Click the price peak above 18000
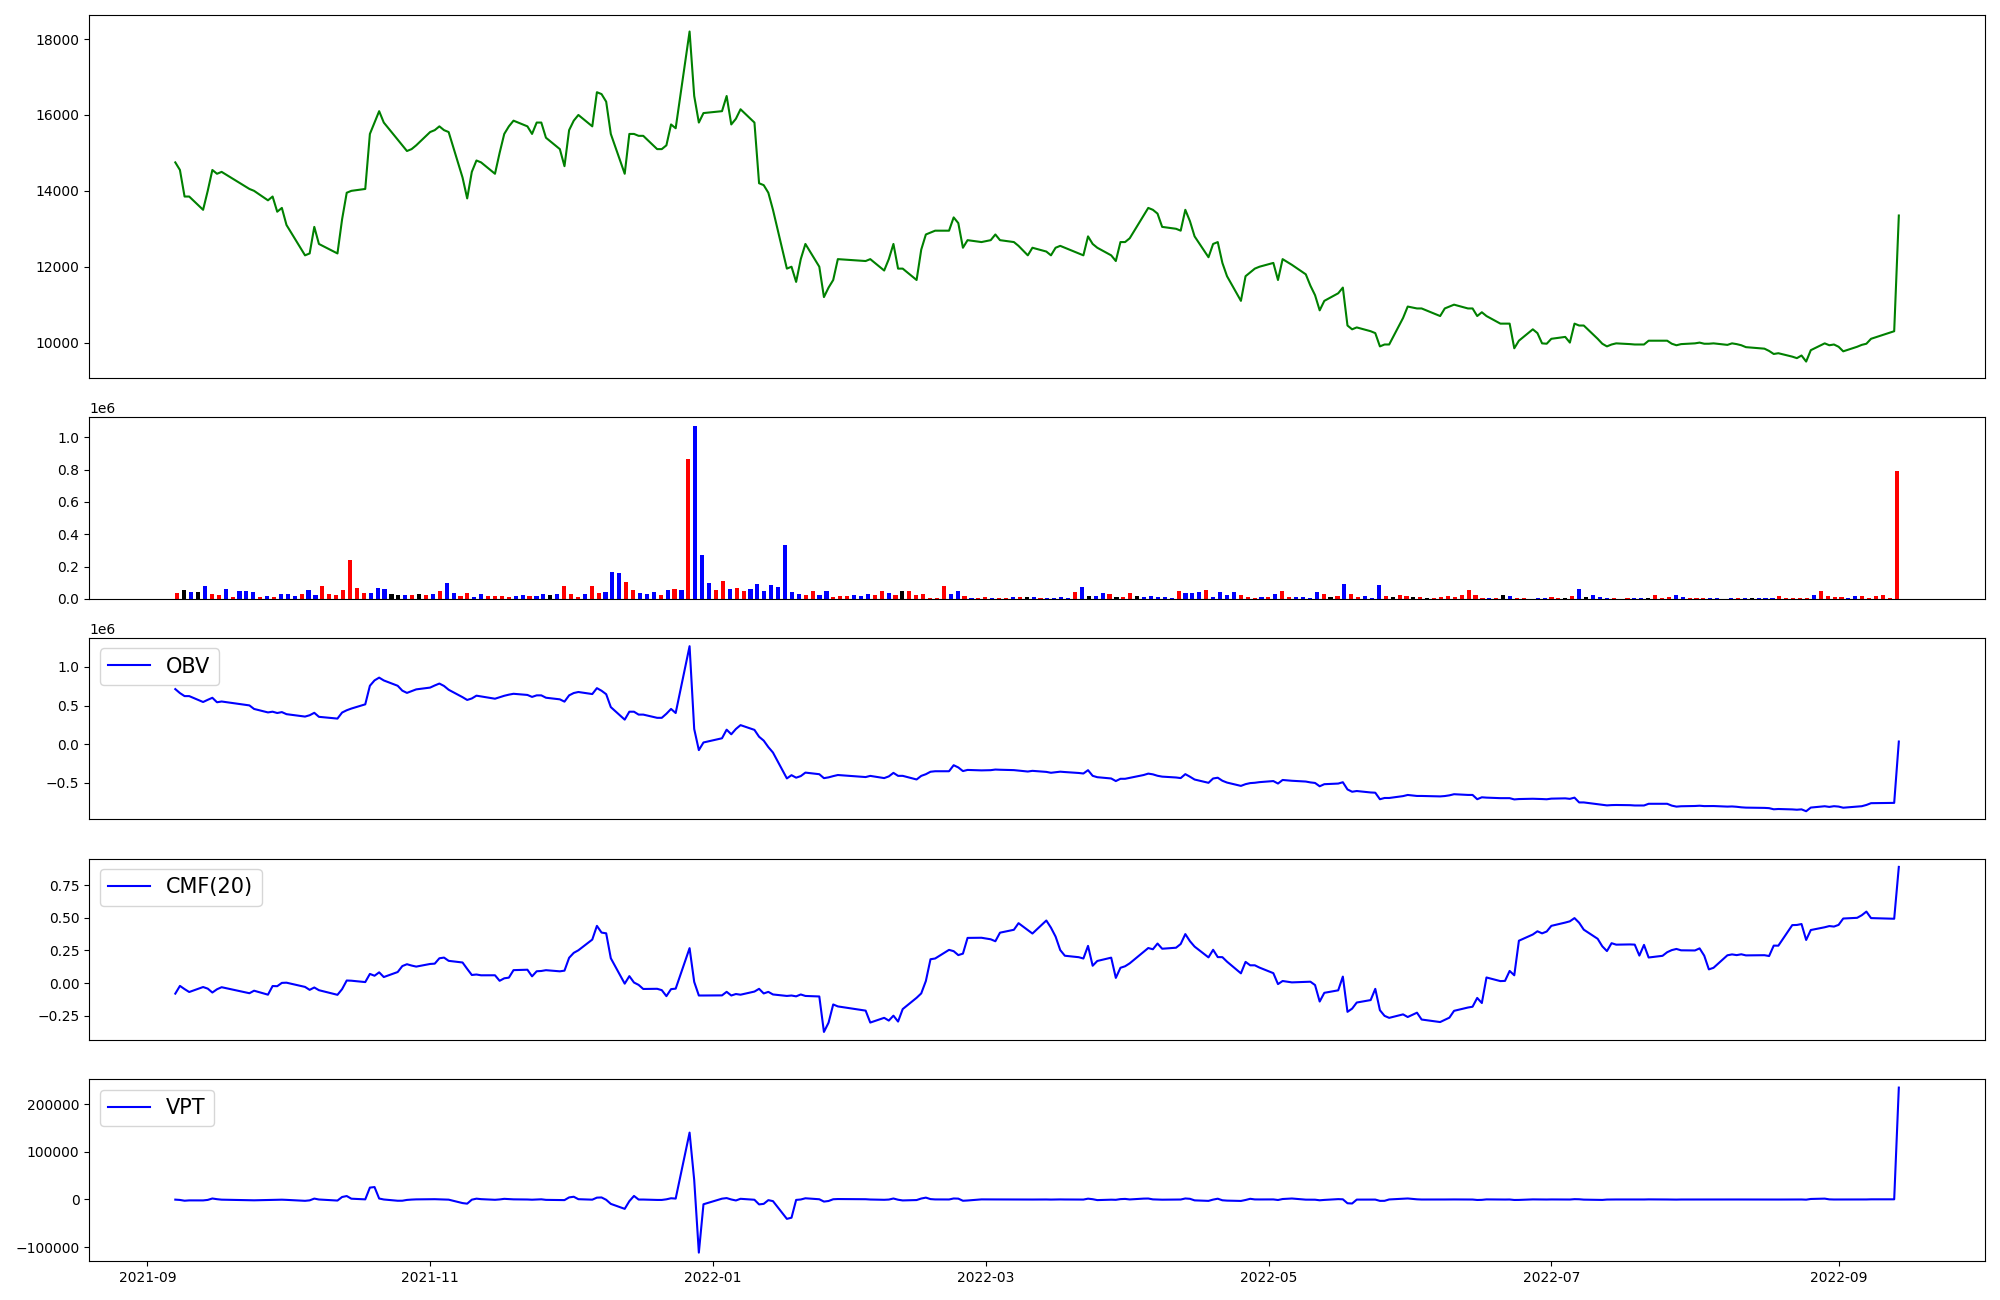The image size is (2000, 1300). [x=689, y=32]
